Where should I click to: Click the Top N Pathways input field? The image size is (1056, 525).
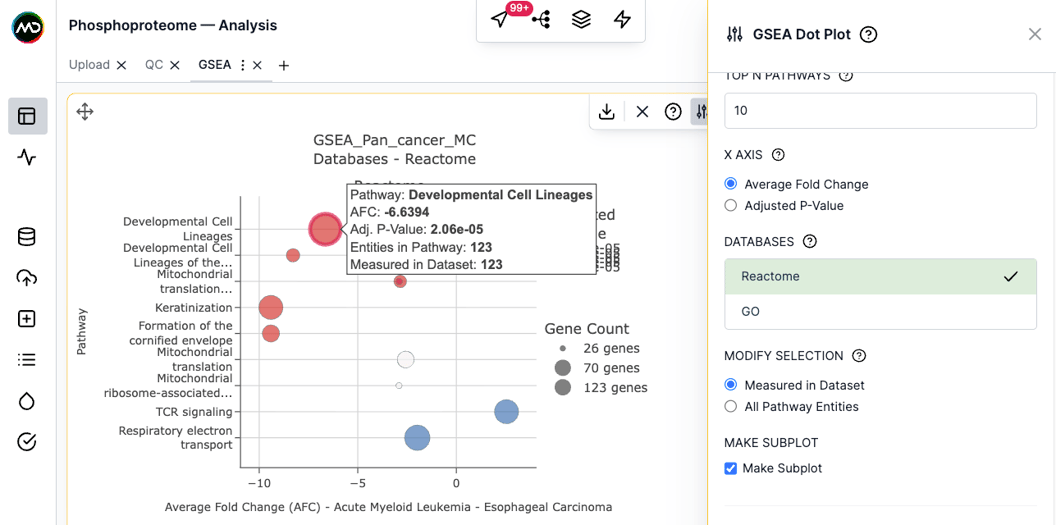pos(880,110)
